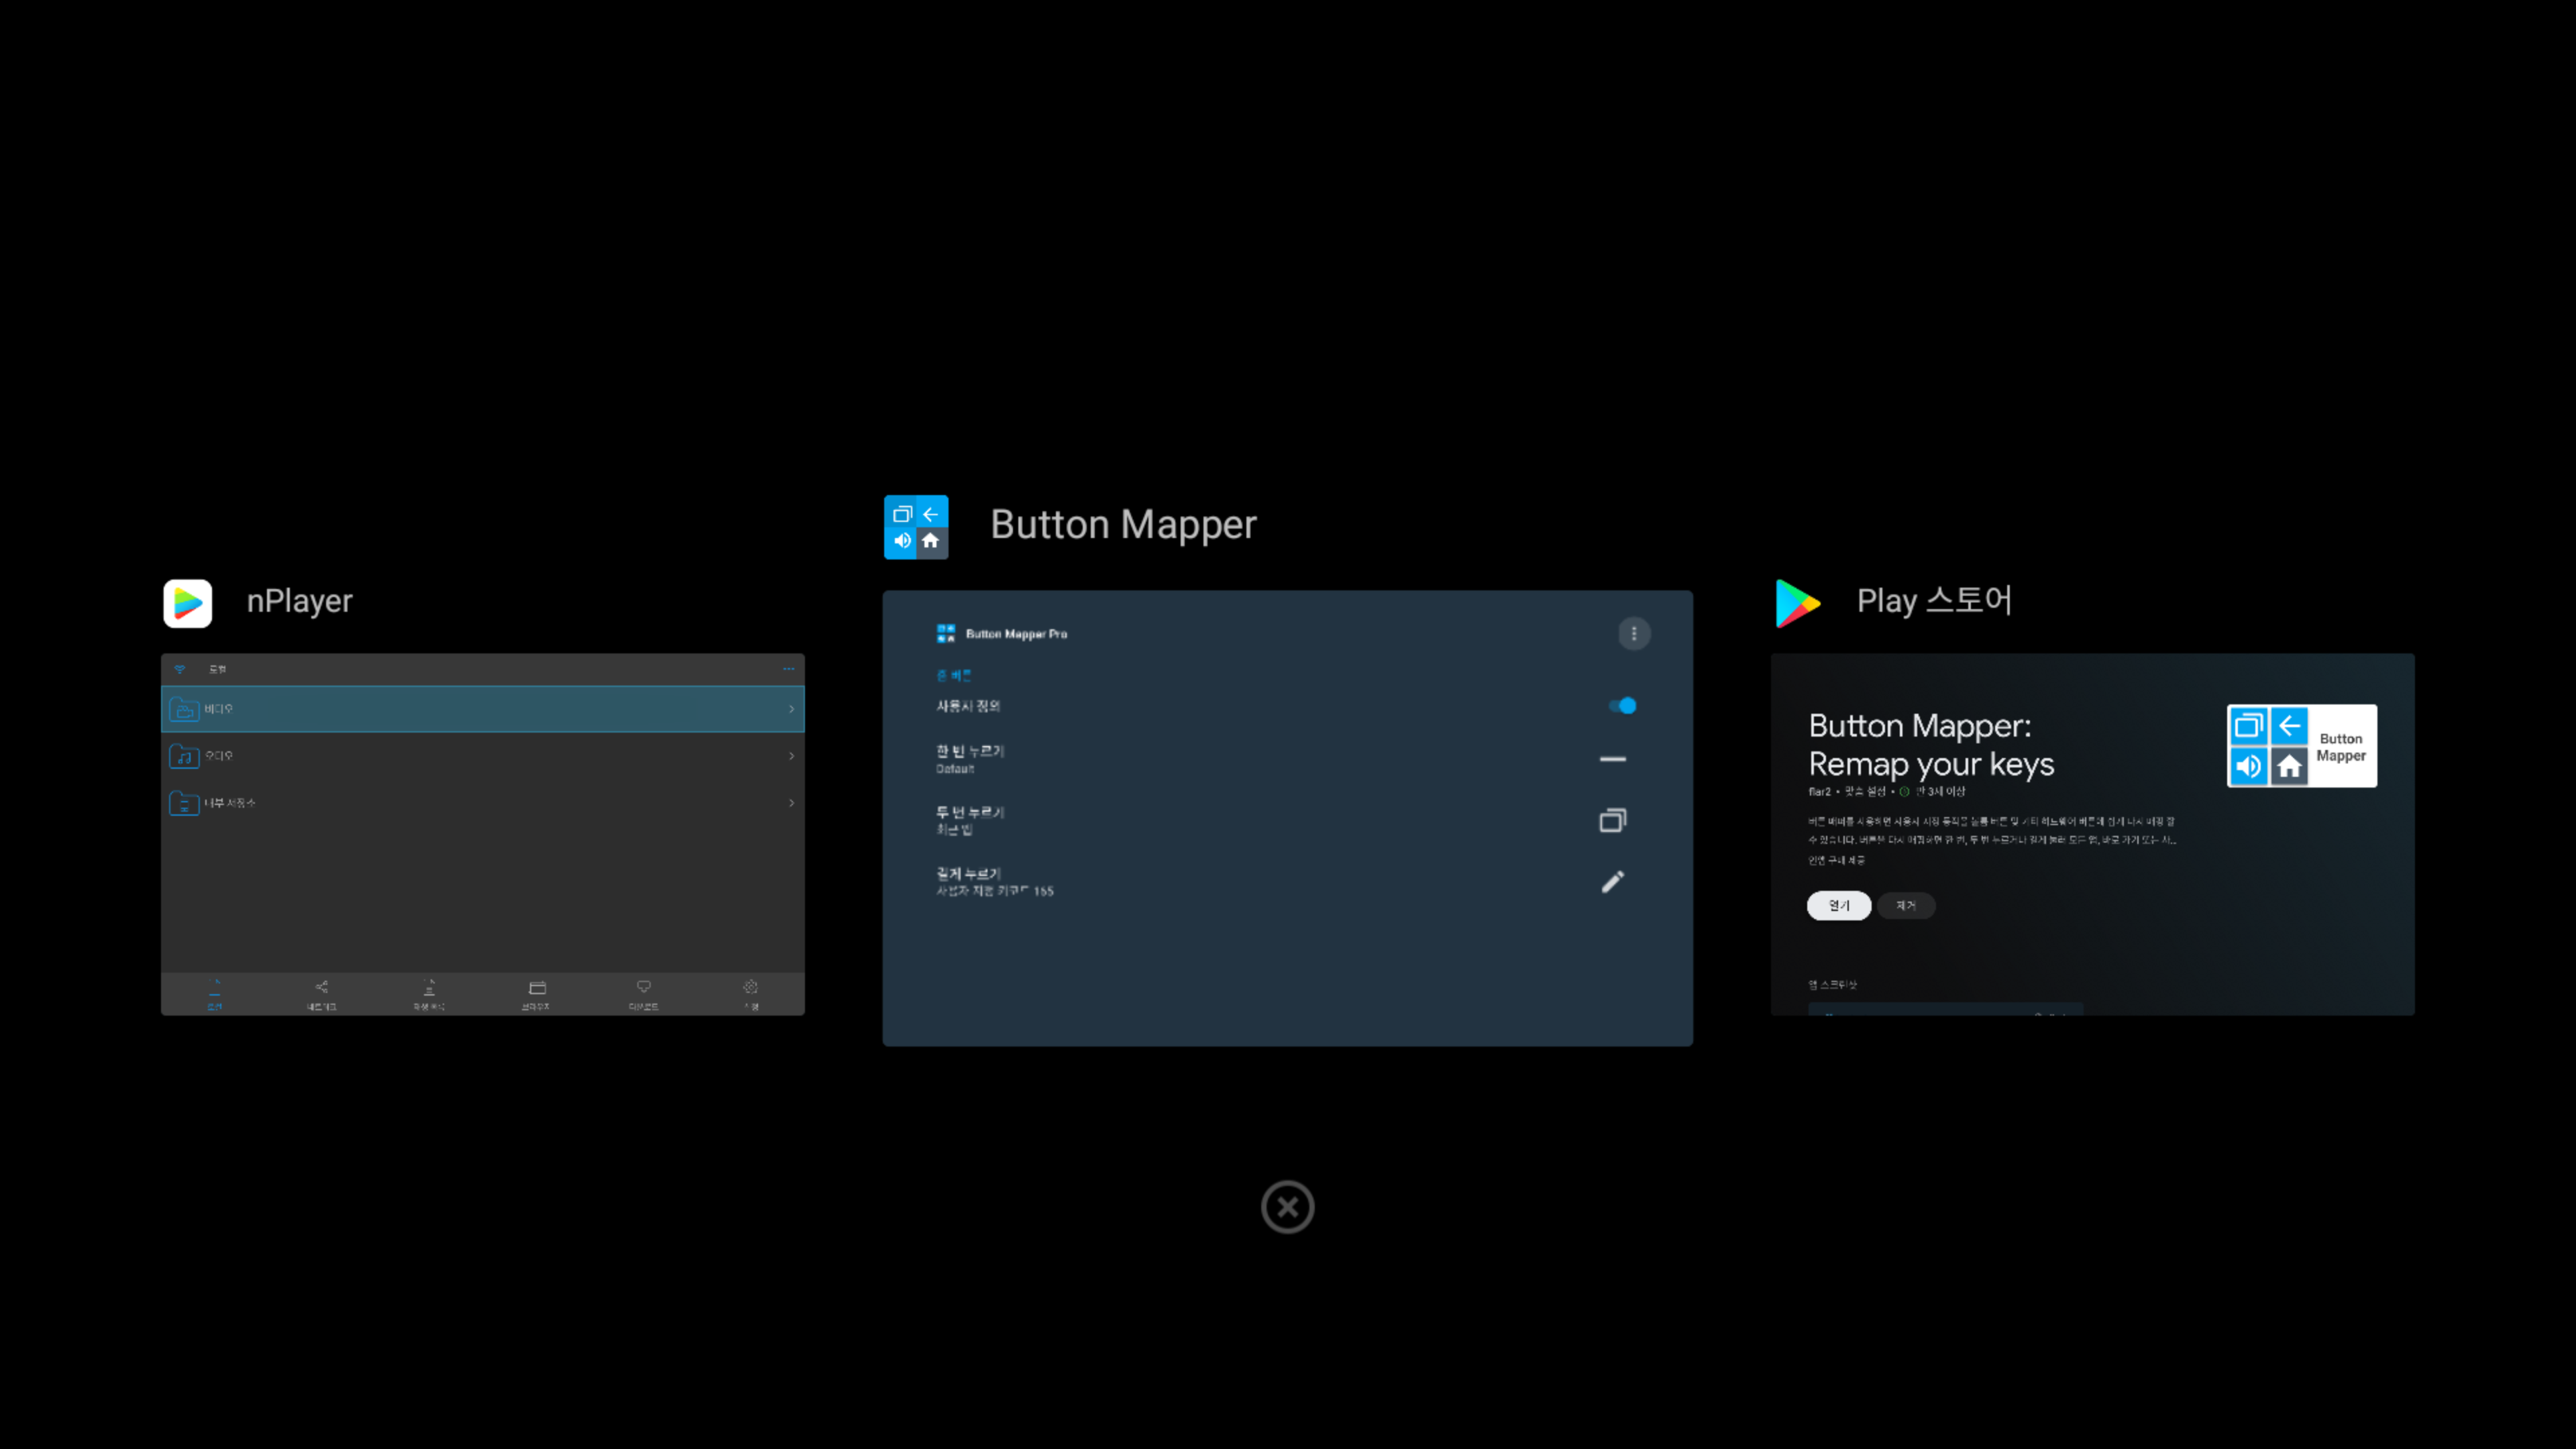Select the single tap Default dash option
Image resolution: width=2576 pixels, height=1449 pixels.
1612,759
